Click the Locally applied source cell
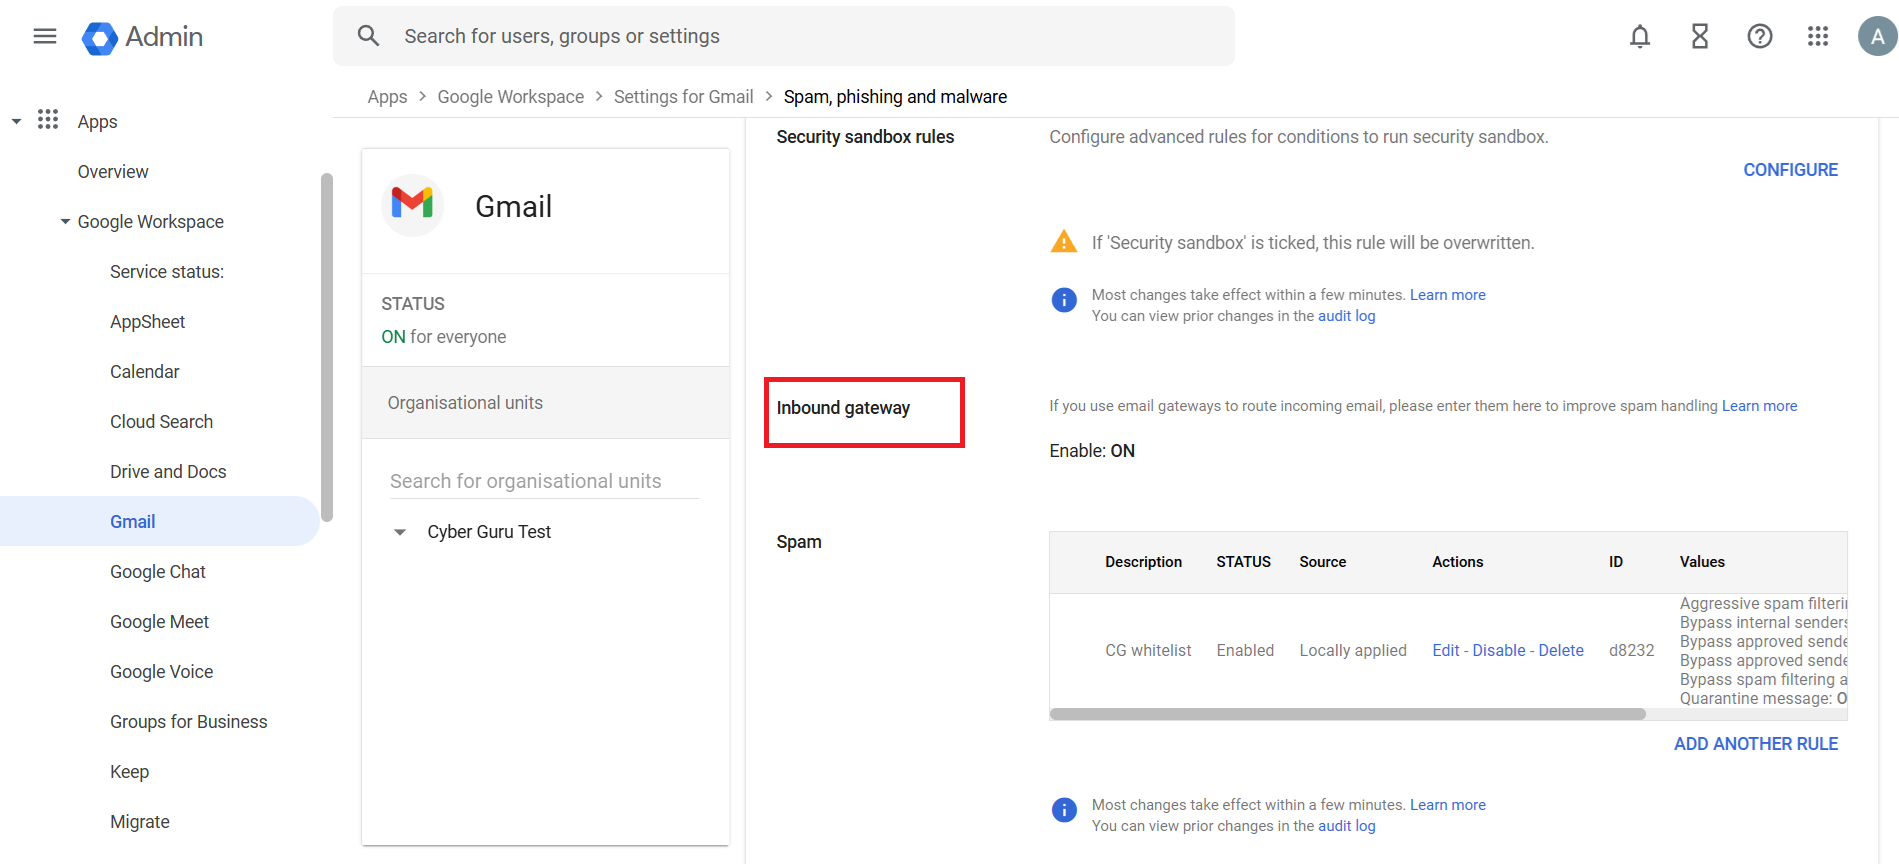Viewport: 1899px width, 864px height. (1353, 650)
